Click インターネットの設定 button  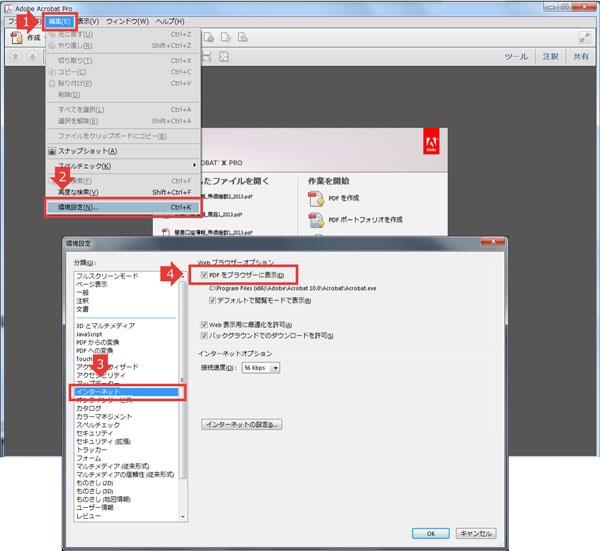(x=241, y=424)
